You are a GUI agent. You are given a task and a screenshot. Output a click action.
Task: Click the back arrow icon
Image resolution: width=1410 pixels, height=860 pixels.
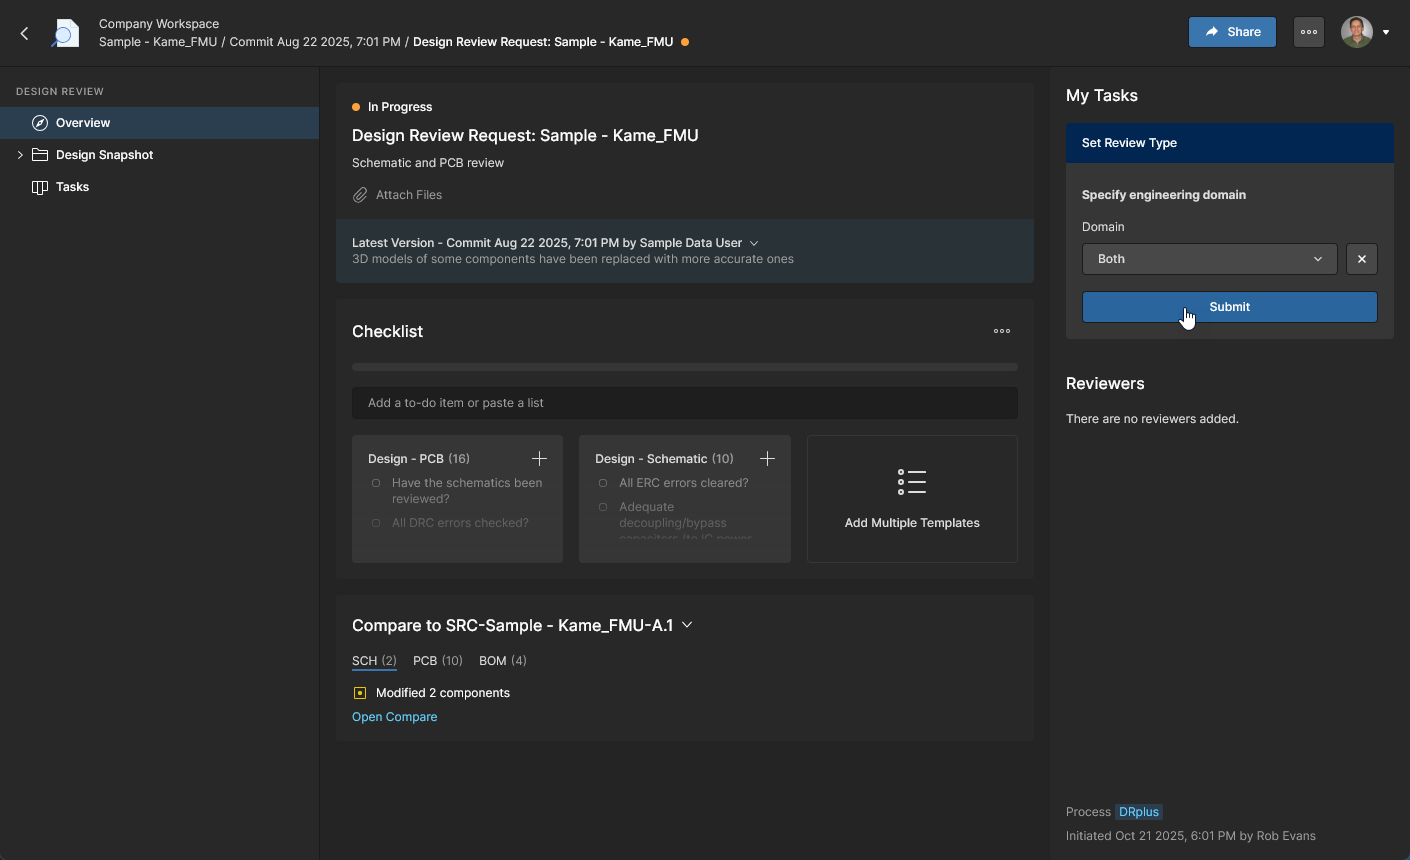point(25,33)
